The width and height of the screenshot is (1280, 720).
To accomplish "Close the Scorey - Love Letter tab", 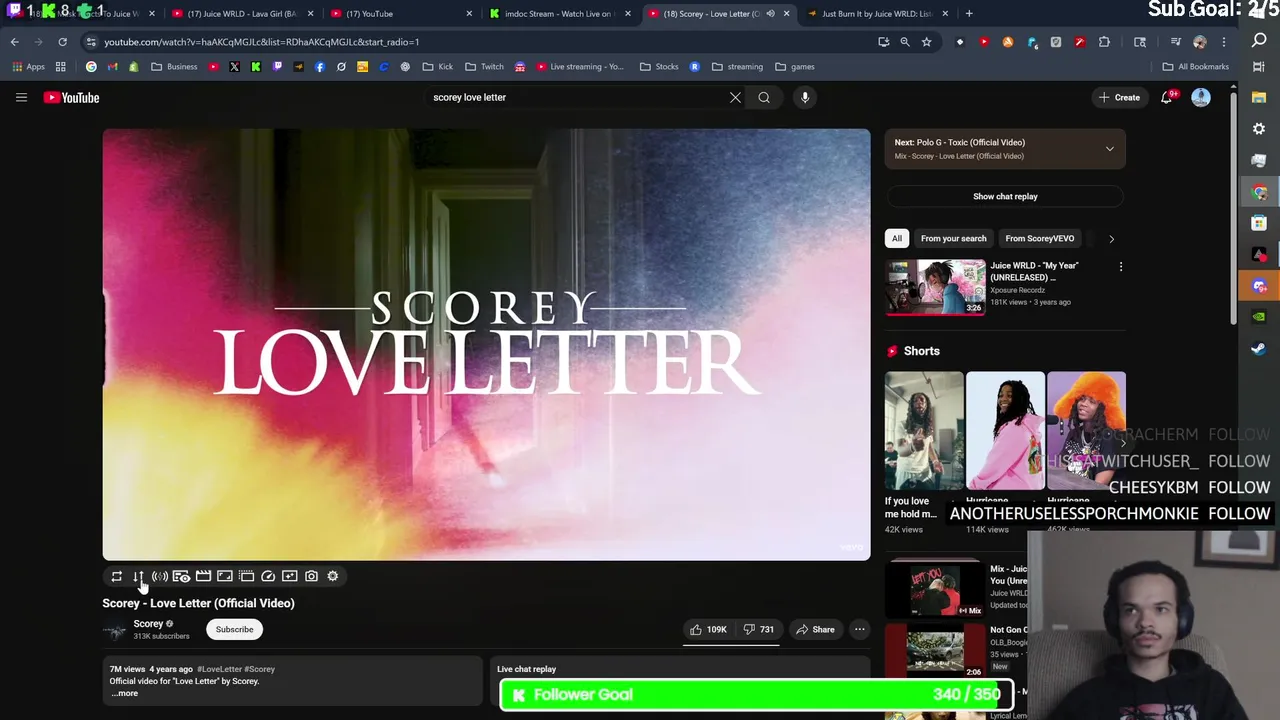I will pos(786,14).
